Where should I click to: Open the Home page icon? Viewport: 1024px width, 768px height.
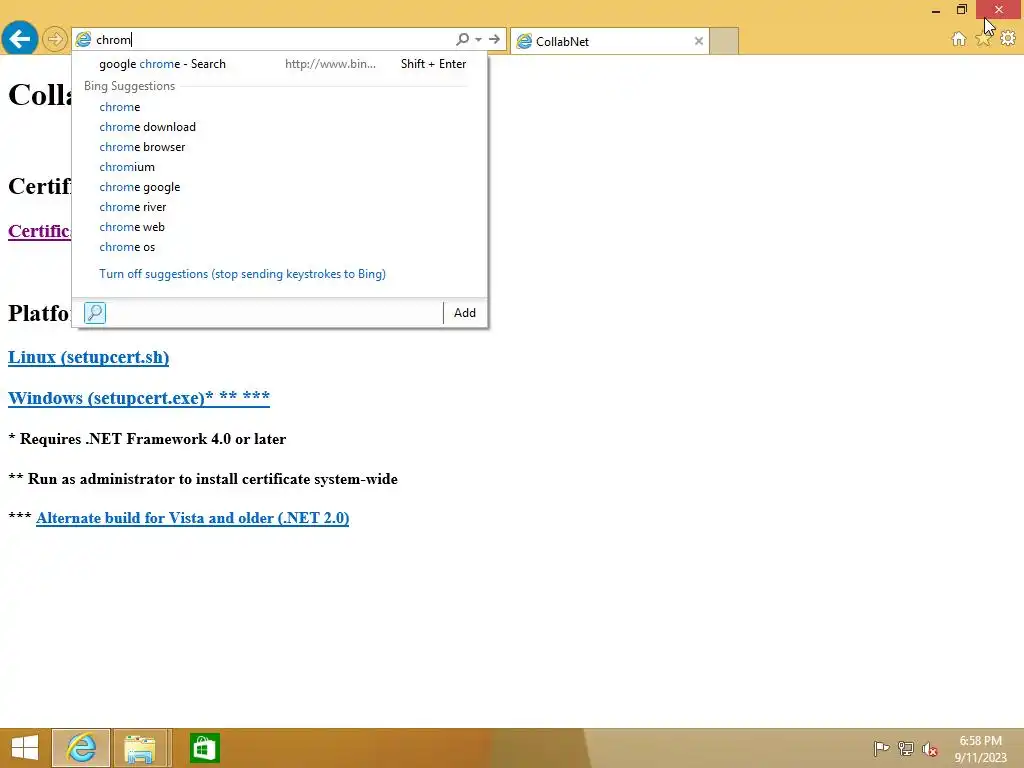point(959,39)
